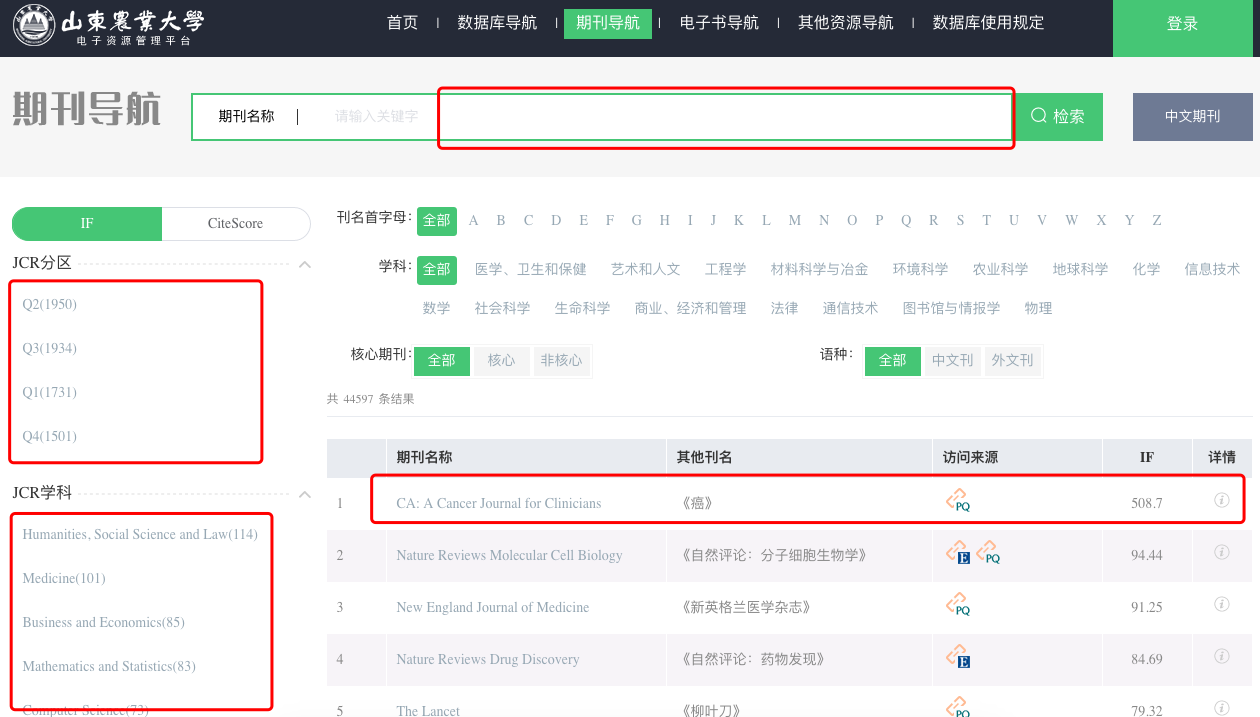
Task: Click the info icon for New England Journal of Medicine
Action: (x=1221, y=604)
